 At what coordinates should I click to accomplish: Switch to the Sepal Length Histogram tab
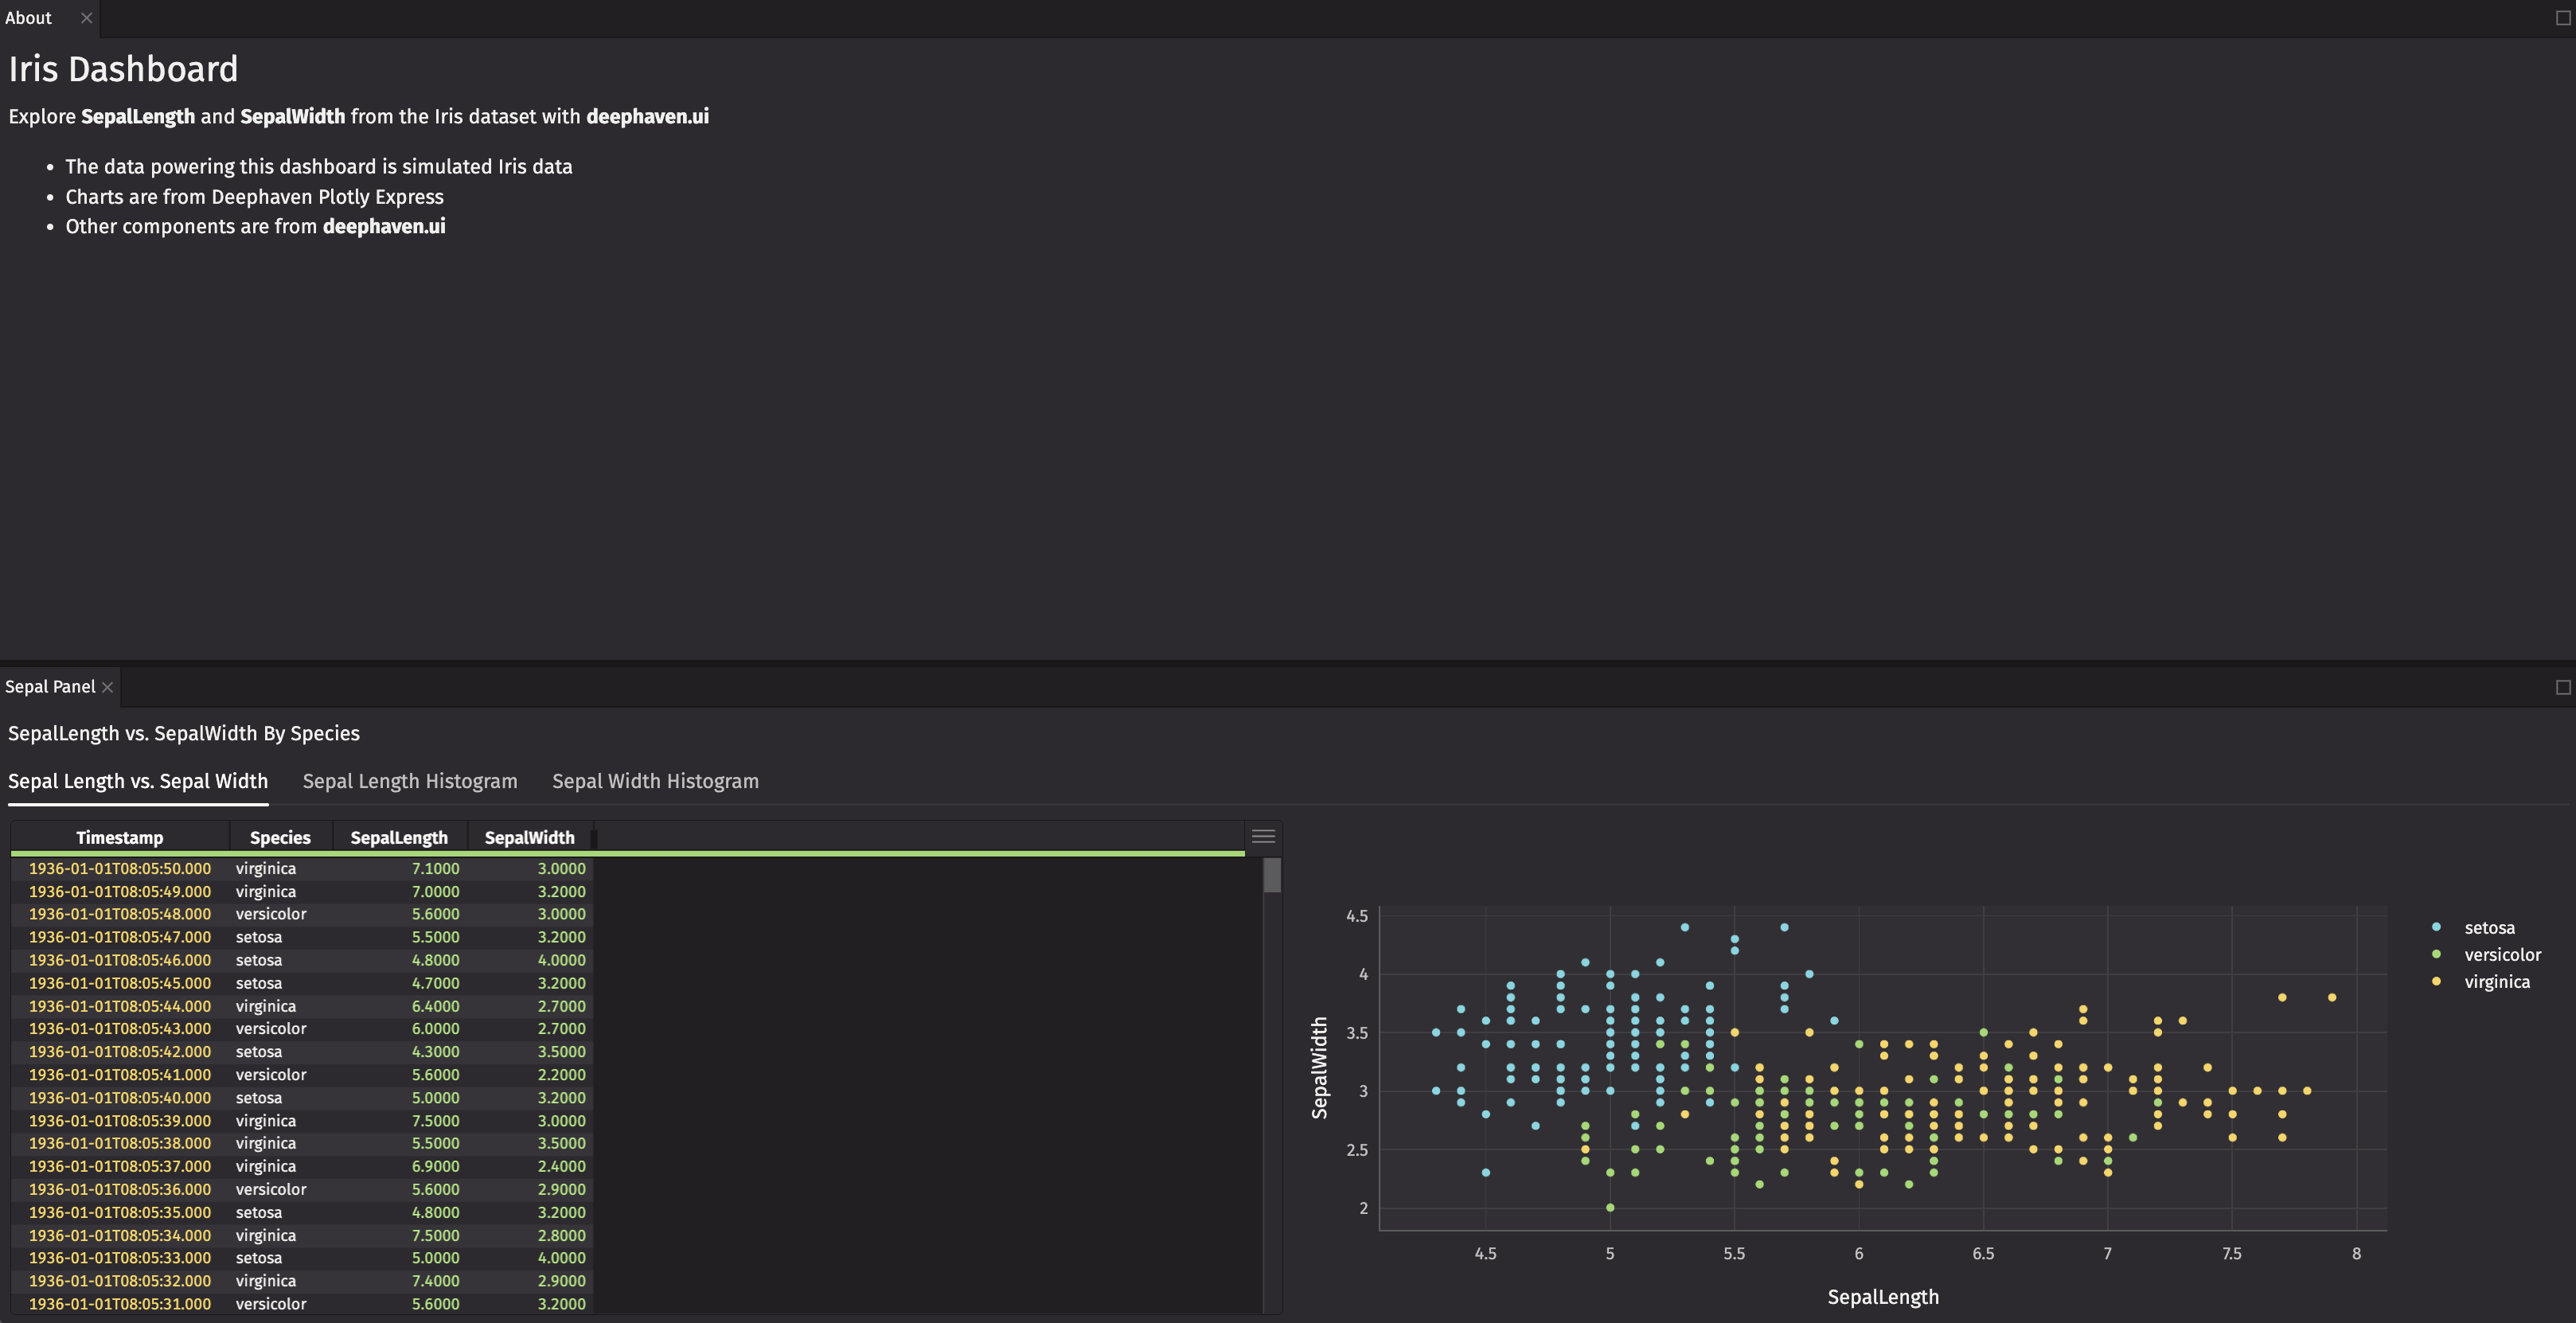[410, 781]
